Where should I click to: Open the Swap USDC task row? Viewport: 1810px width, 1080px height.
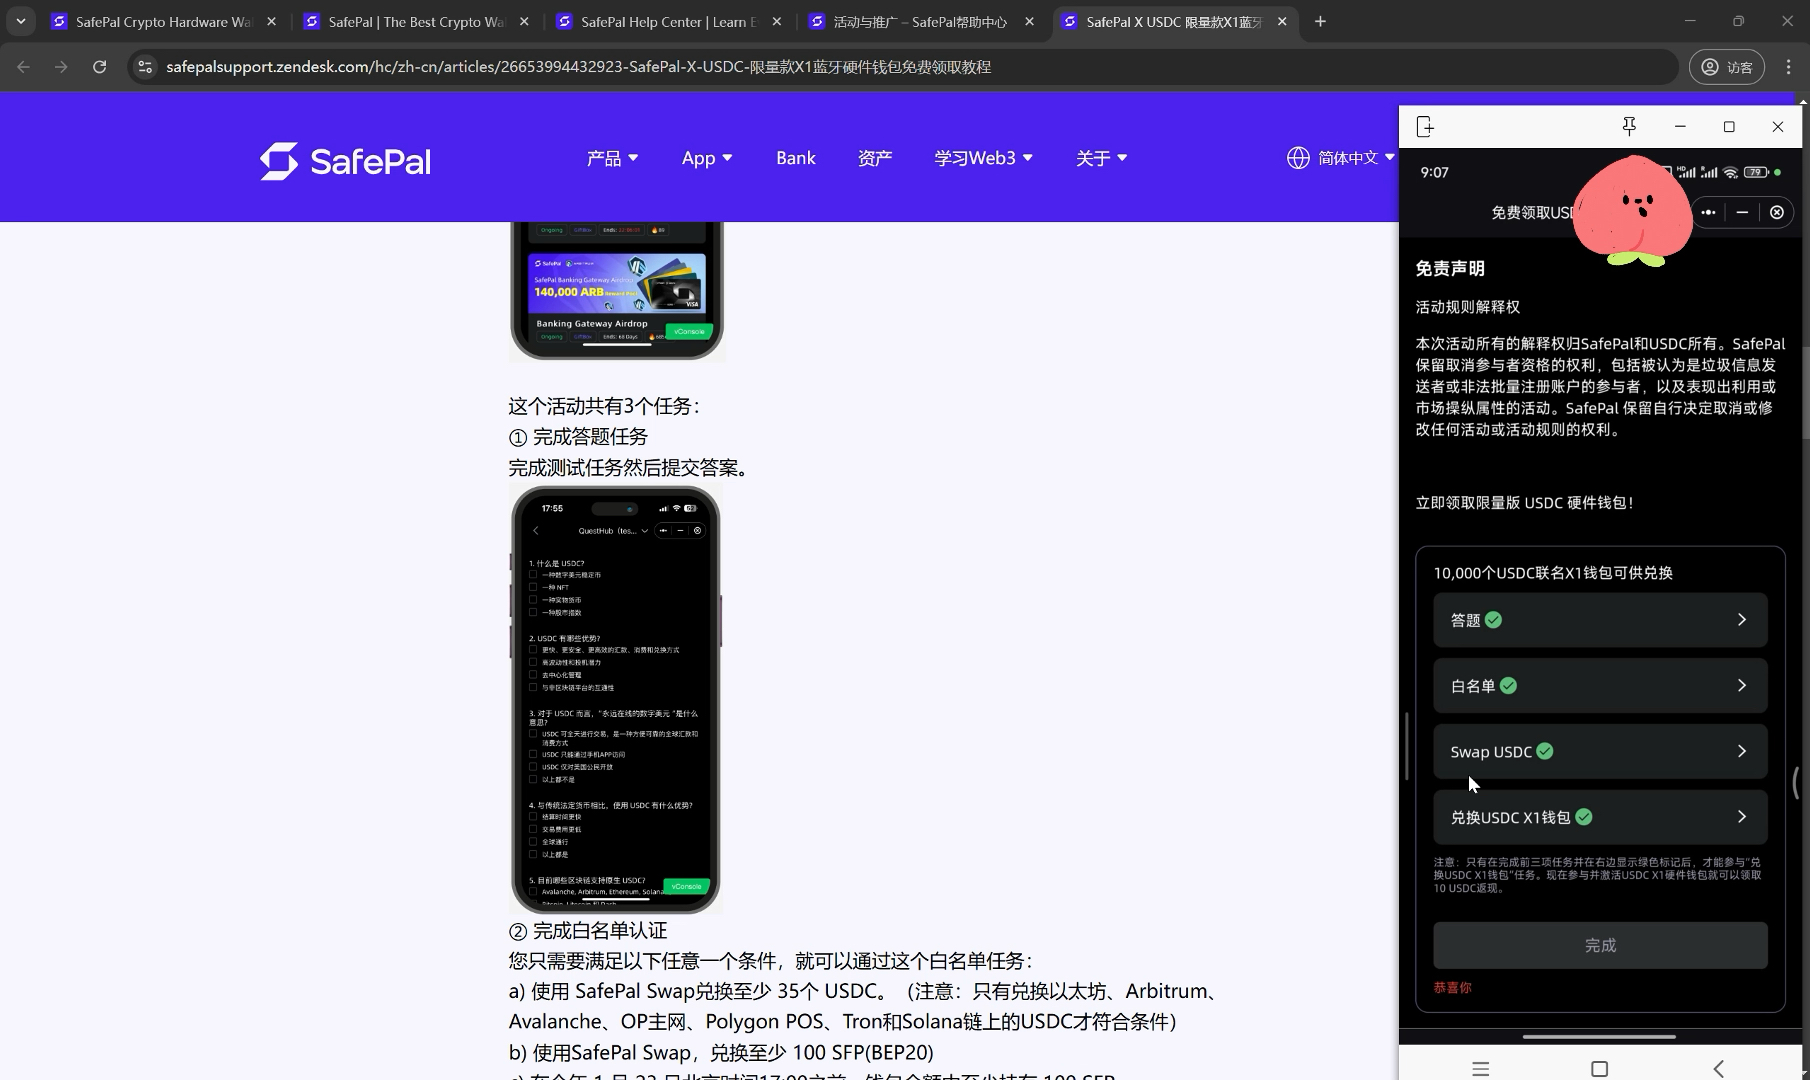1600,751
